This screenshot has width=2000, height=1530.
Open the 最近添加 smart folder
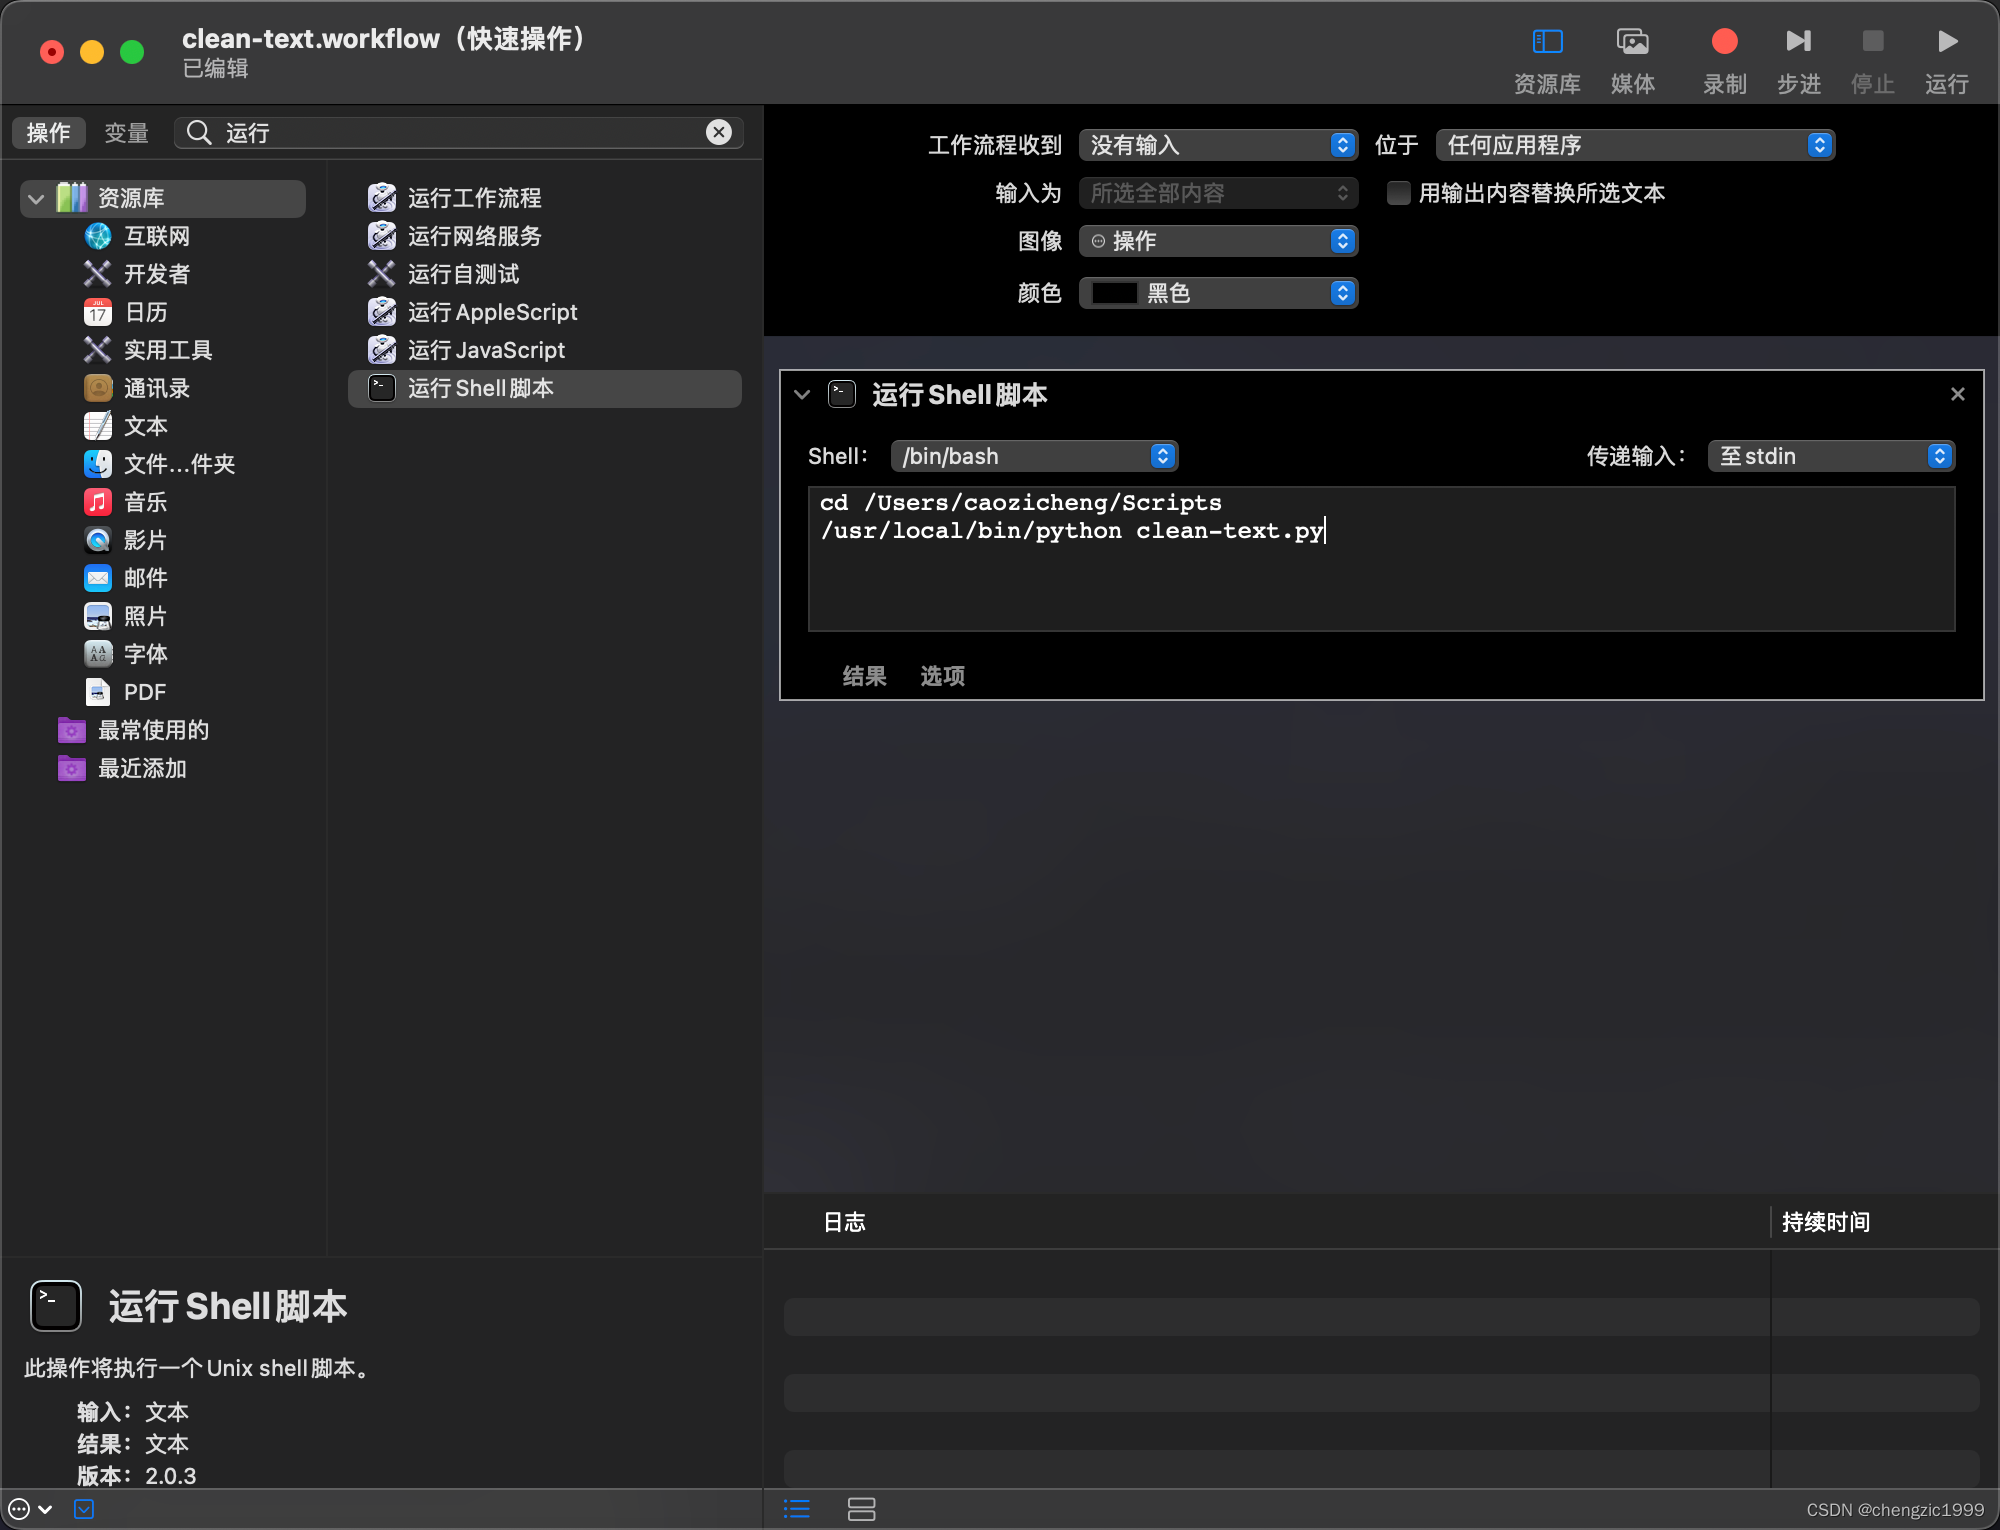(123, 768)
